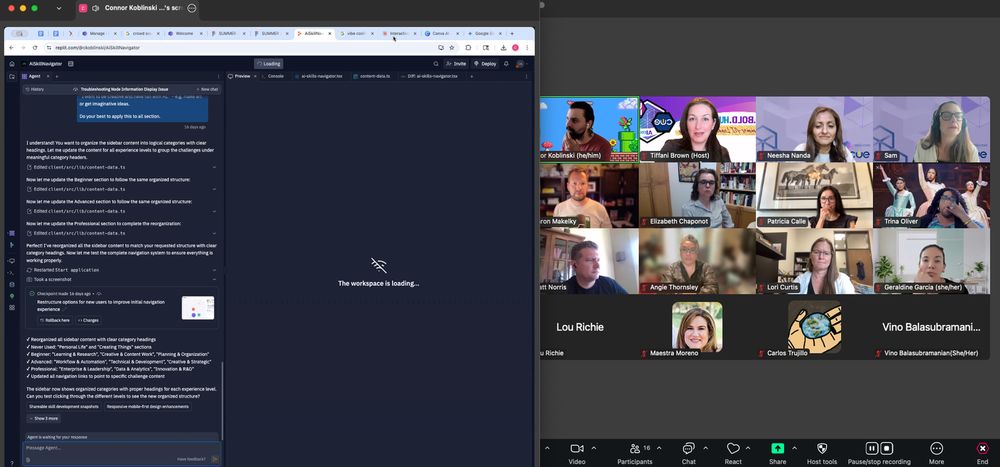Expand participants options caret in Zoom
Viewport: 1000px width, 467px height.
[659, 448]
